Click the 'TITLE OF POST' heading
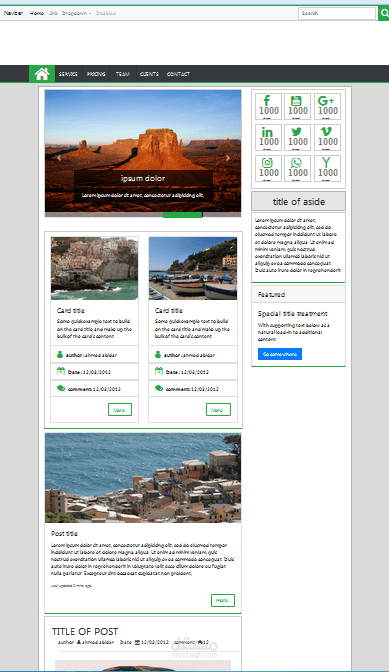Viewport: 389px width, 672px height. pos(85,631)
